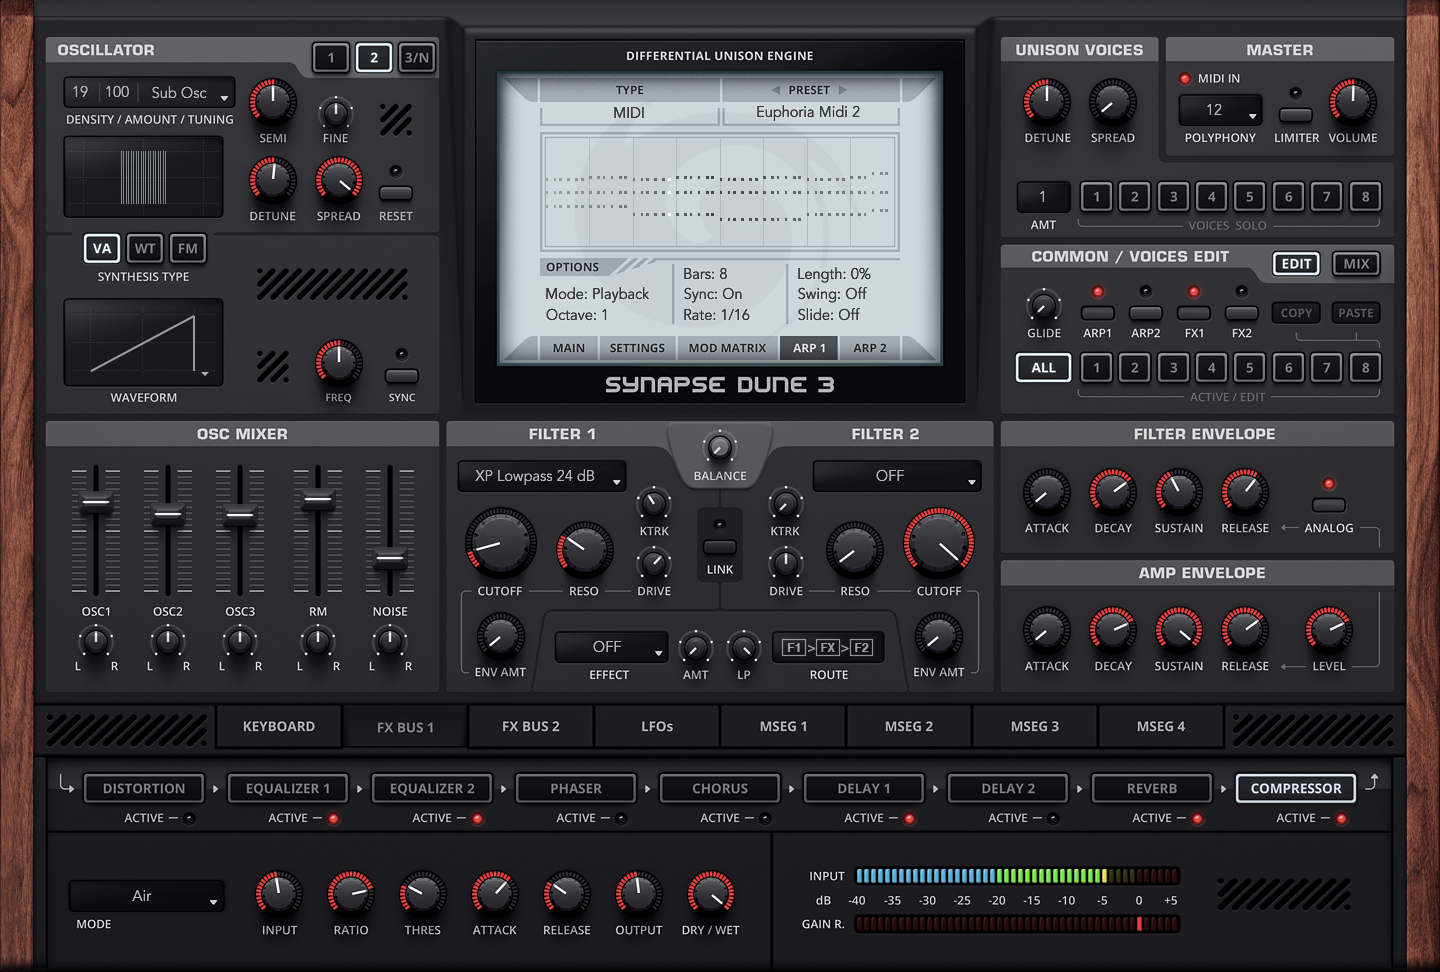Click the MIX button next to EDIT
Viewport: 1440px width, 972px height.
click(x=1356, y=263)
